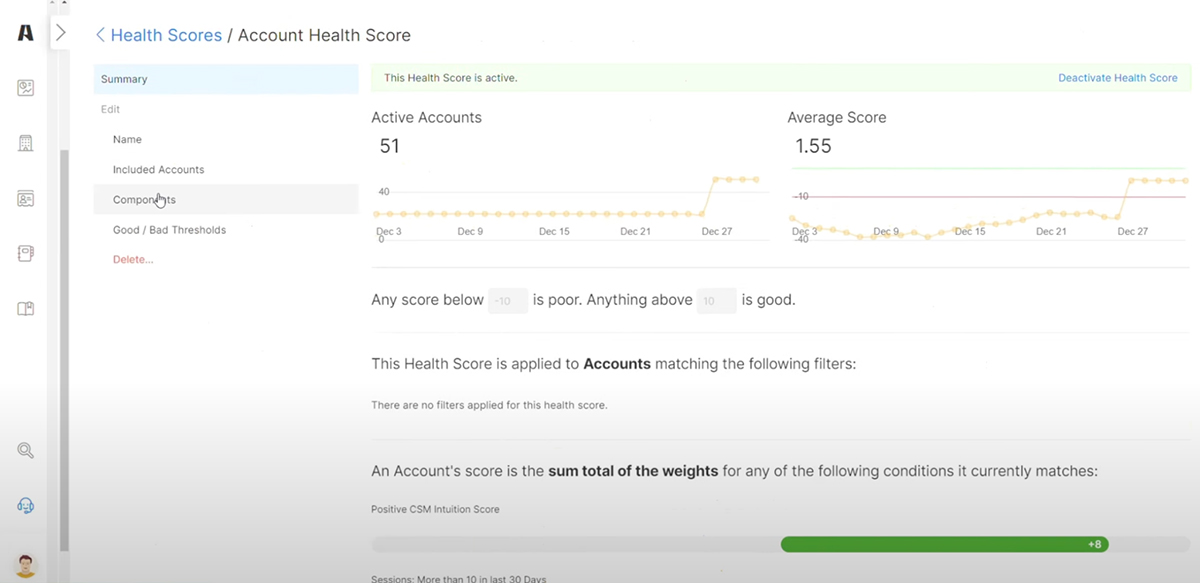Click Deactivate Health Score
Image resolution: width=1200 pixels, height=583 pixels.
(x=1118, y=77)
